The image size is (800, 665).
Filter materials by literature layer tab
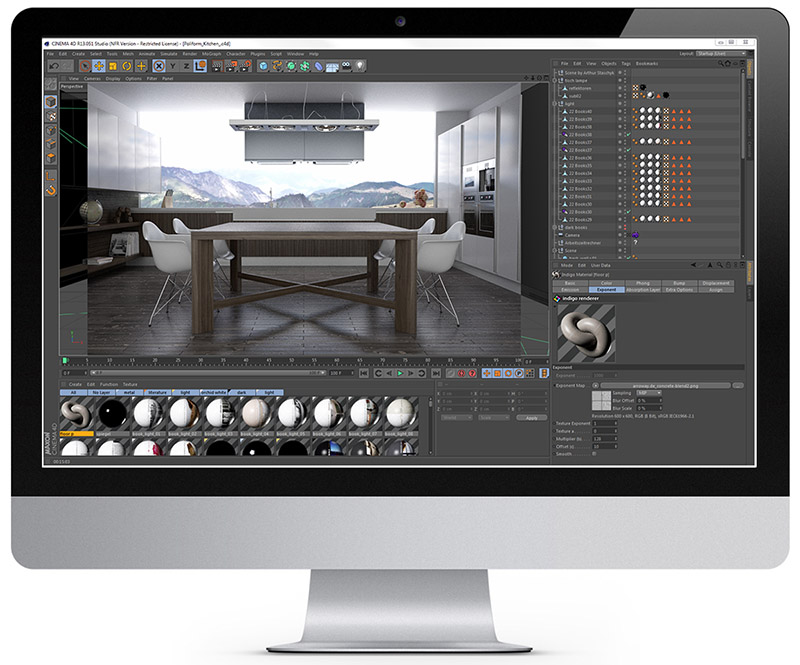tap(158, 392)
